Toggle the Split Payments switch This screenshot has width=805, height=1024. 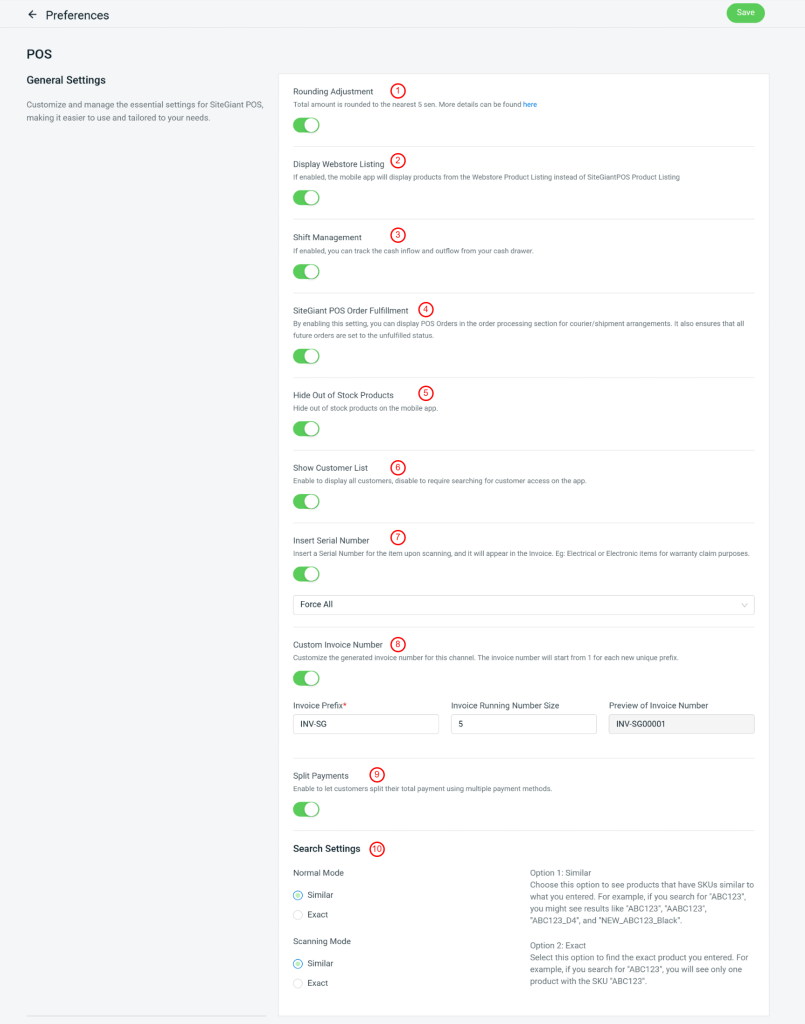click(x=306, y=809)
